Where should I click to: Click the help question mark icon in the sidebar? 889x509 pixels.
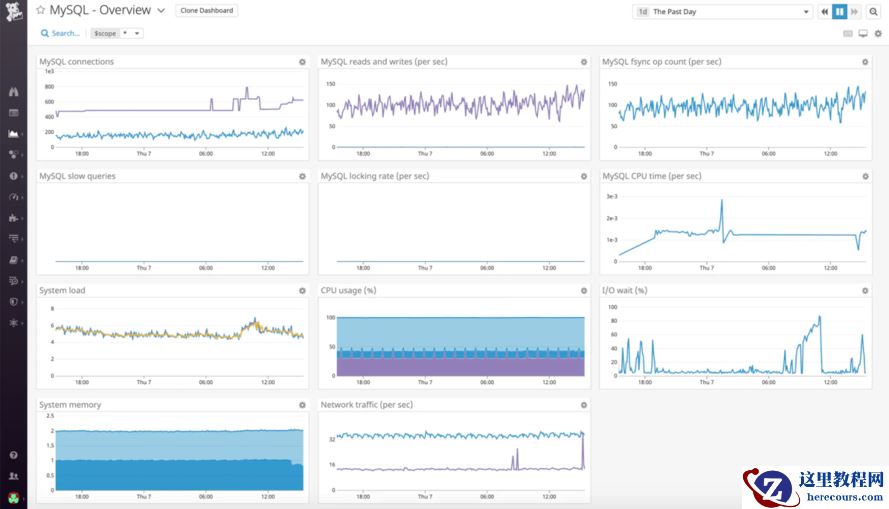13,455
